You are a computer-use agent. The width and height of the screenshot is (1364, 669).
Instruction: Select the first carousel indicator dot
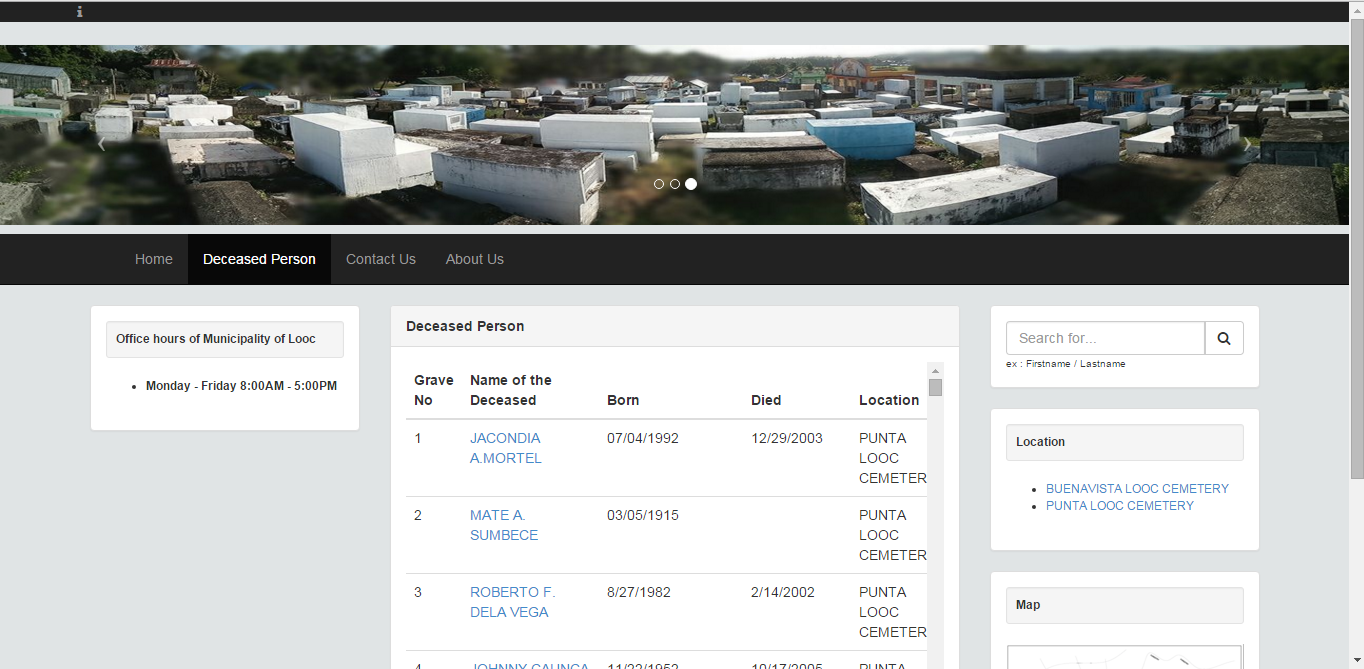pyautogui.click(x=659, y=184)
